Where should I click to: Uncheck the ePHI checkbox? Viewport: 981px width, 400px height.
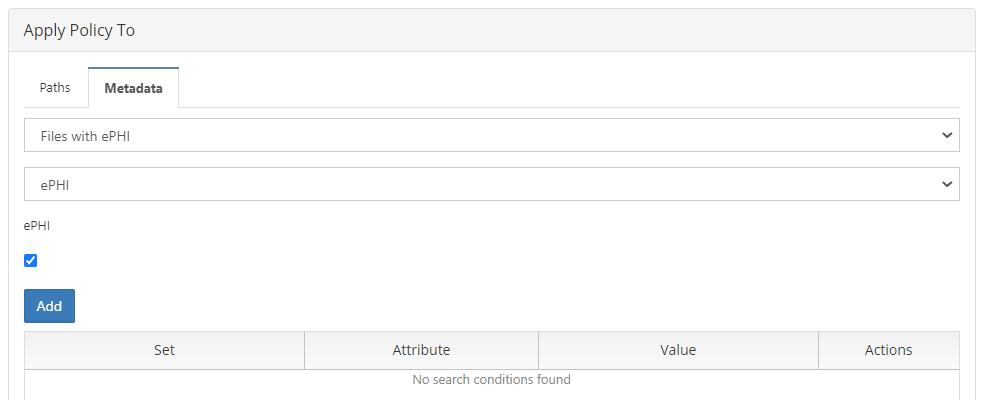click(x=31, y=261)
